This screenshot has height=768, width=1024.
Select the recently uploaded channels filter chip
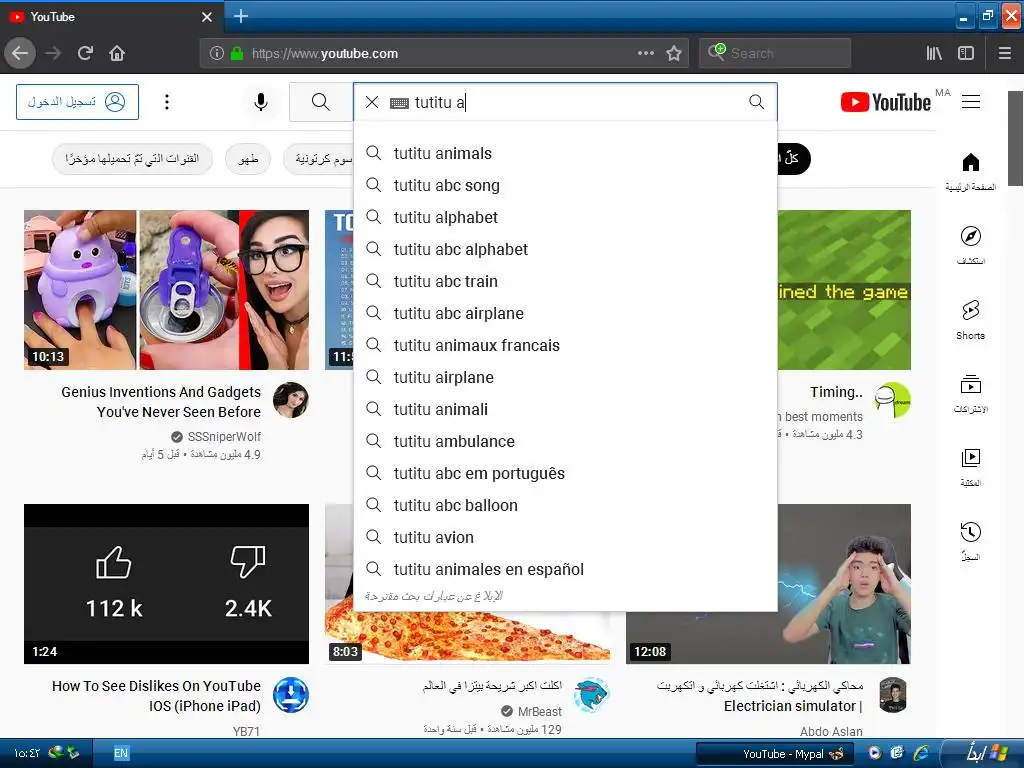click(x=133, y=159)
